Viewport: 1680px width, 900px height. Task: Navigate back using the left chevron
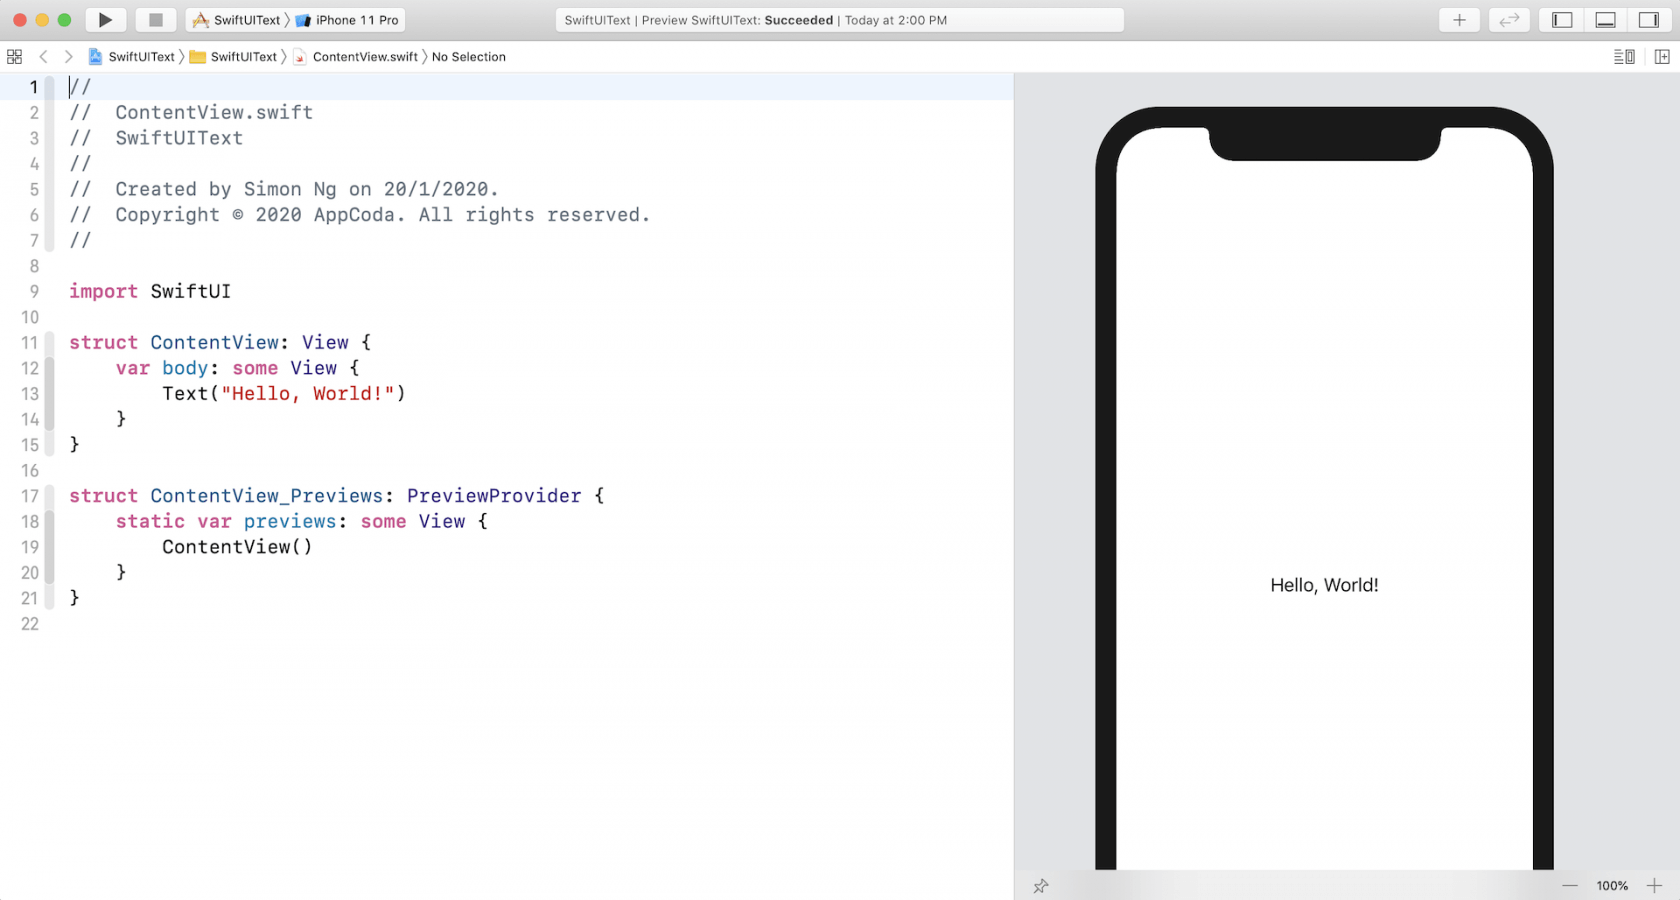point(43,57)
